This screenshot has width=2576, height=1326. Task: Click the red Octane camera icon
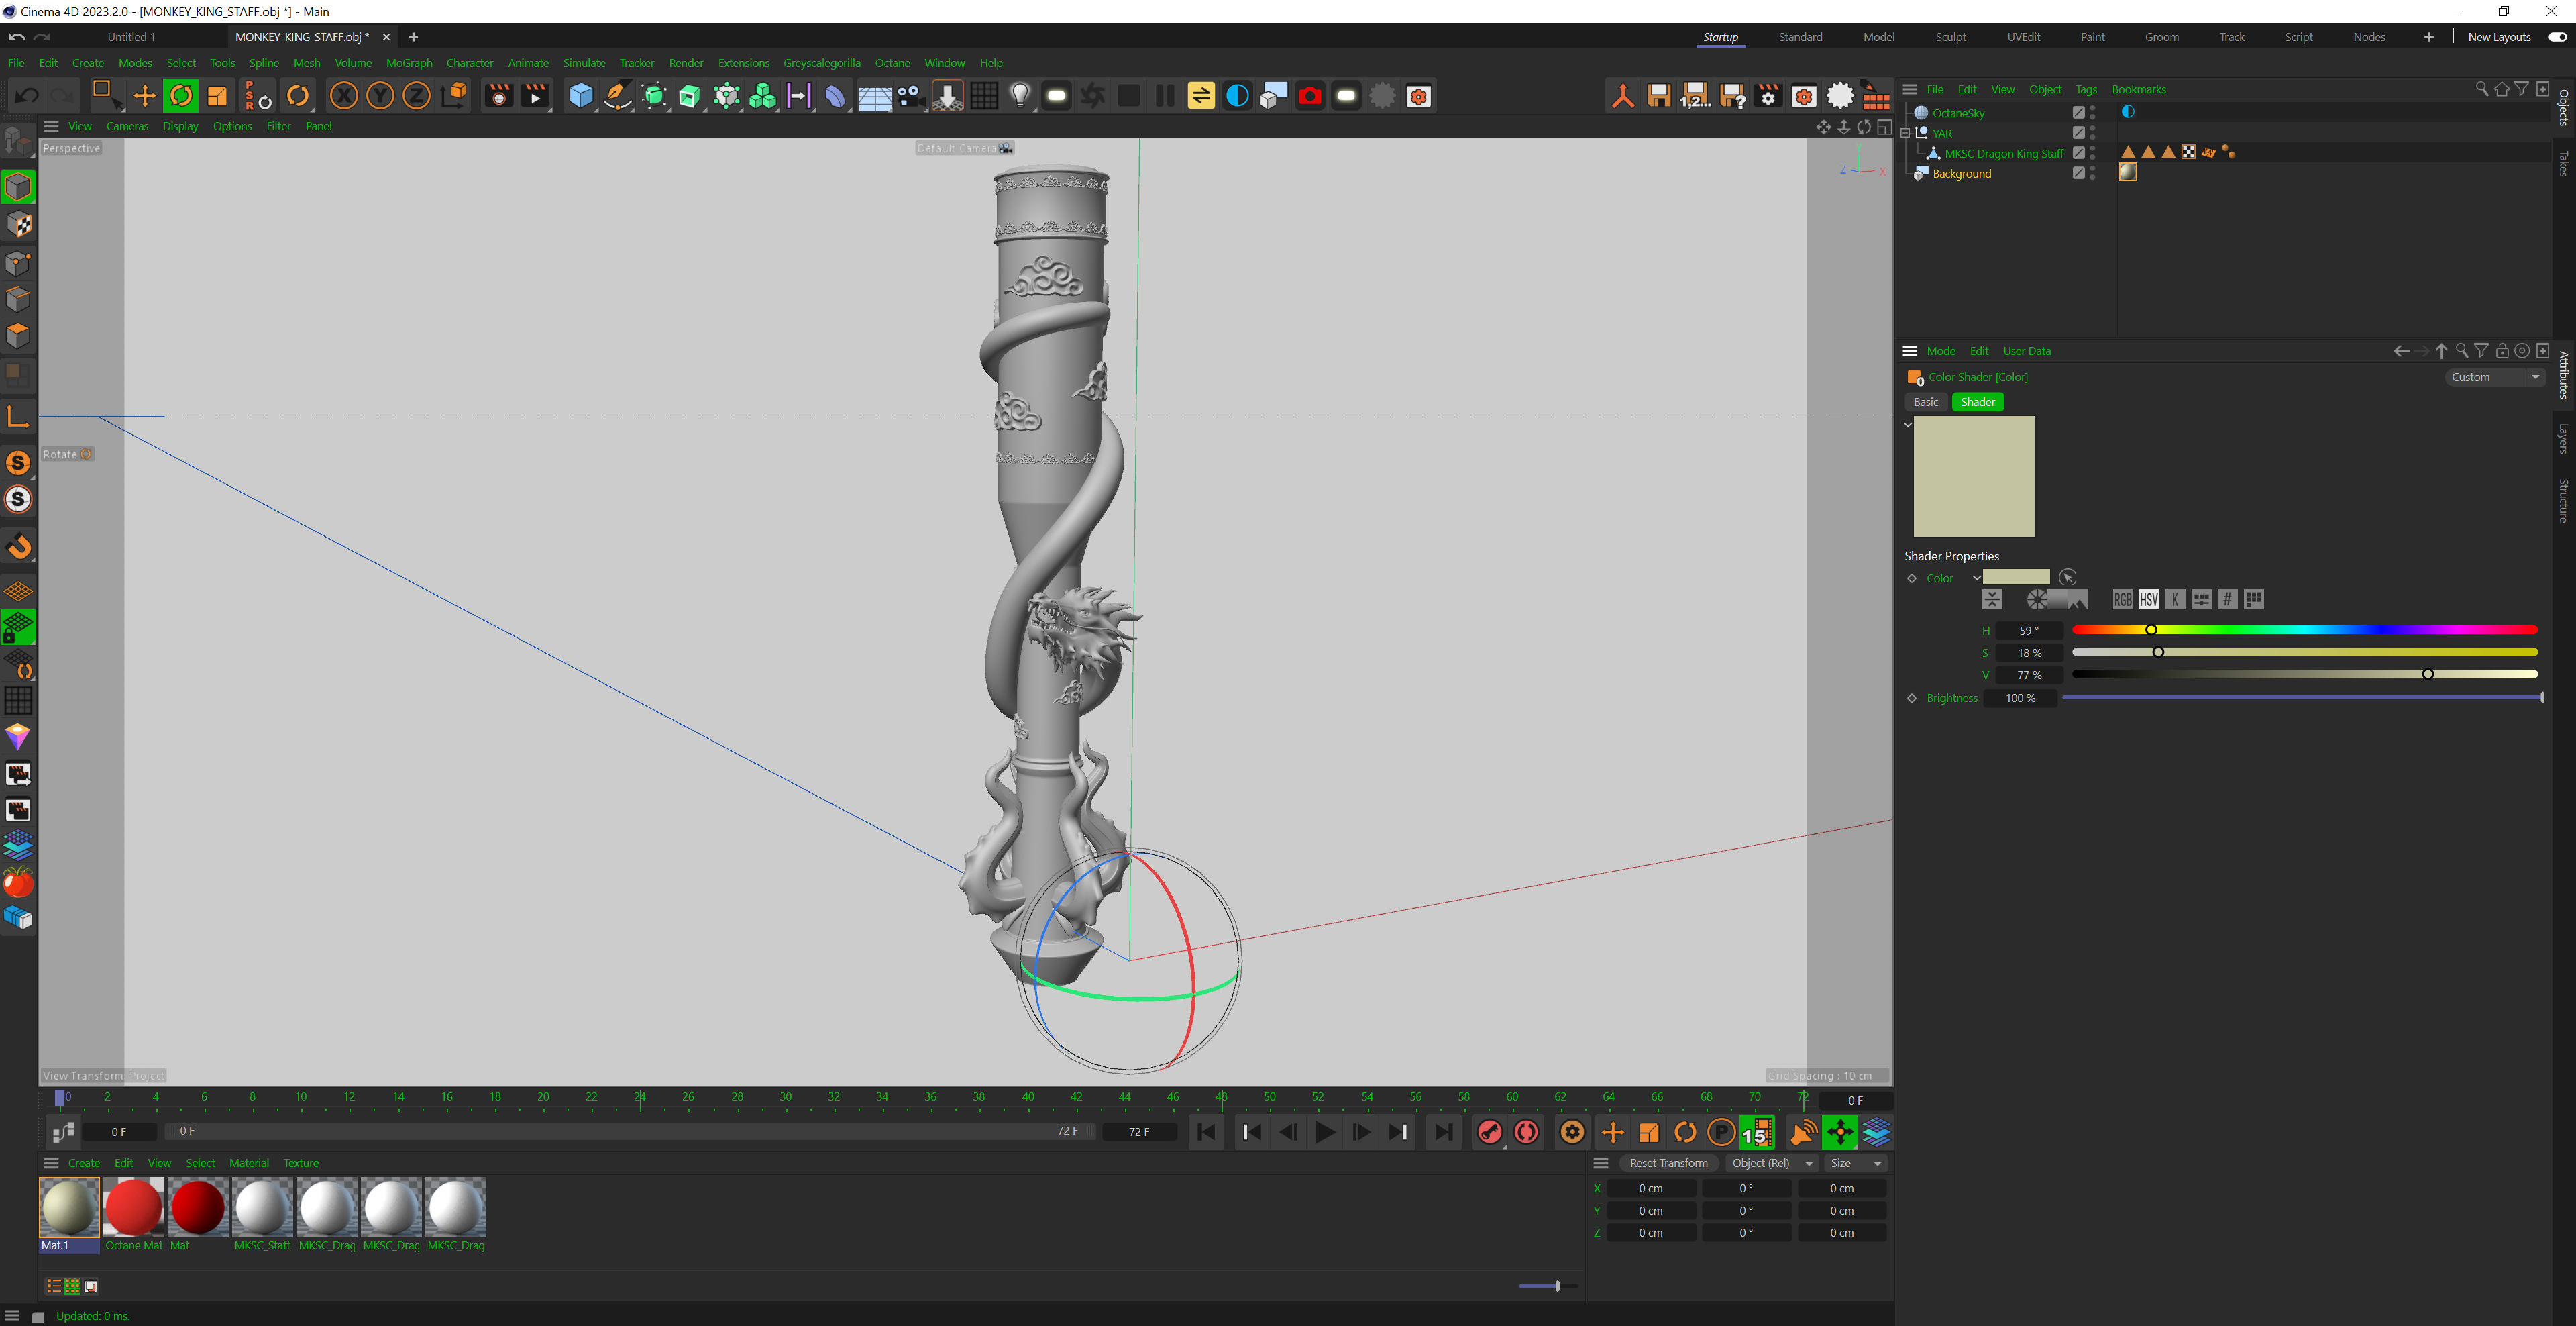[x=1309, y=96]
